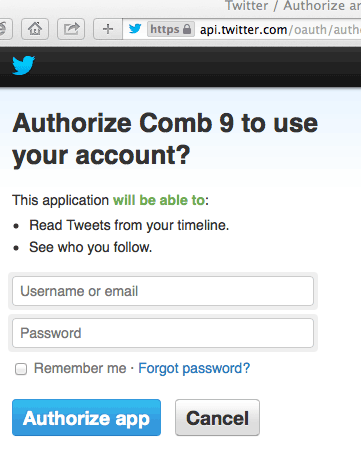Open the Share menu icon

pyautogui.click(x=71, y=29)
